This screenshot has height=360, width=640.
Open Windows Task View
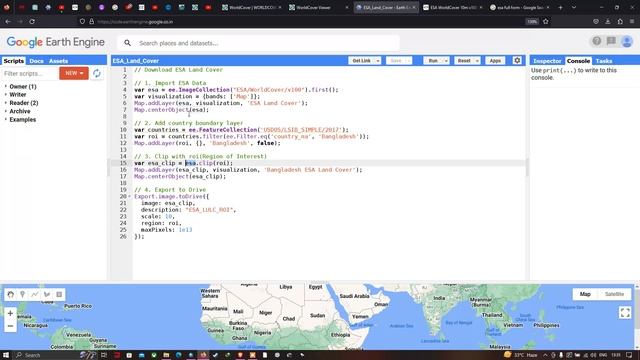tap(103, 355)
